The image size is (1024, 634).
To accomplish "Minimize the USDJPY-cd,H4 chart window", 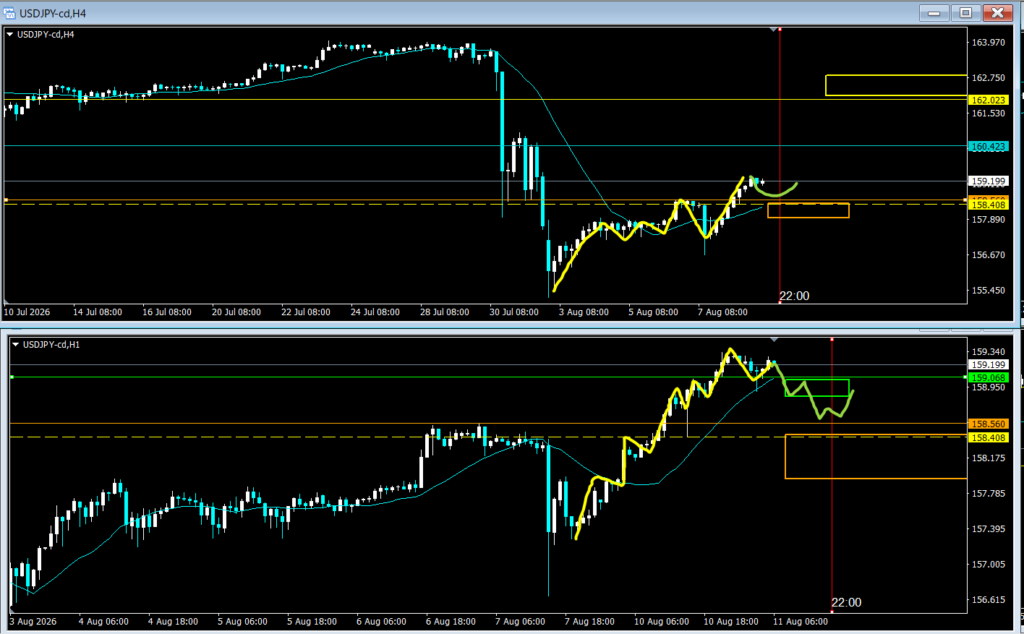I will [934, 12].
